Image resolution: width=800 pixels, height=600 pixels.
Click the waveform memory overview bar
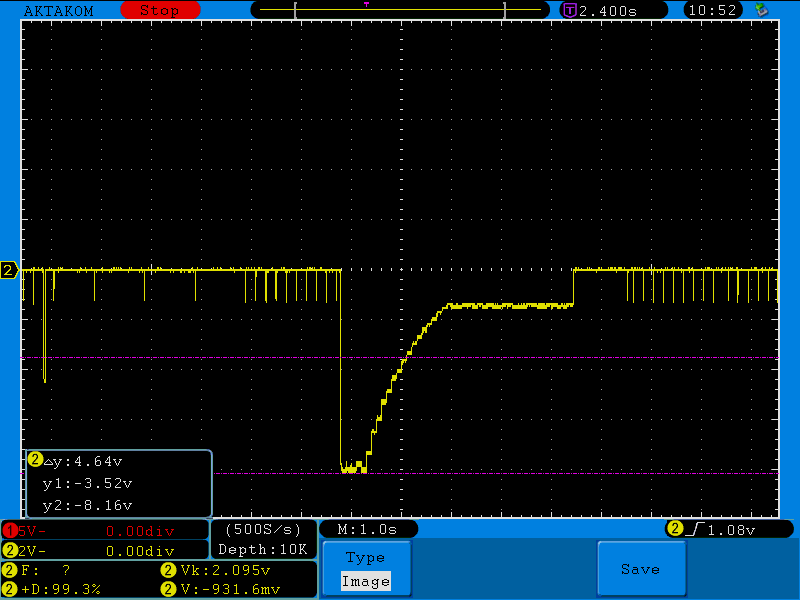tap(400, 10)
